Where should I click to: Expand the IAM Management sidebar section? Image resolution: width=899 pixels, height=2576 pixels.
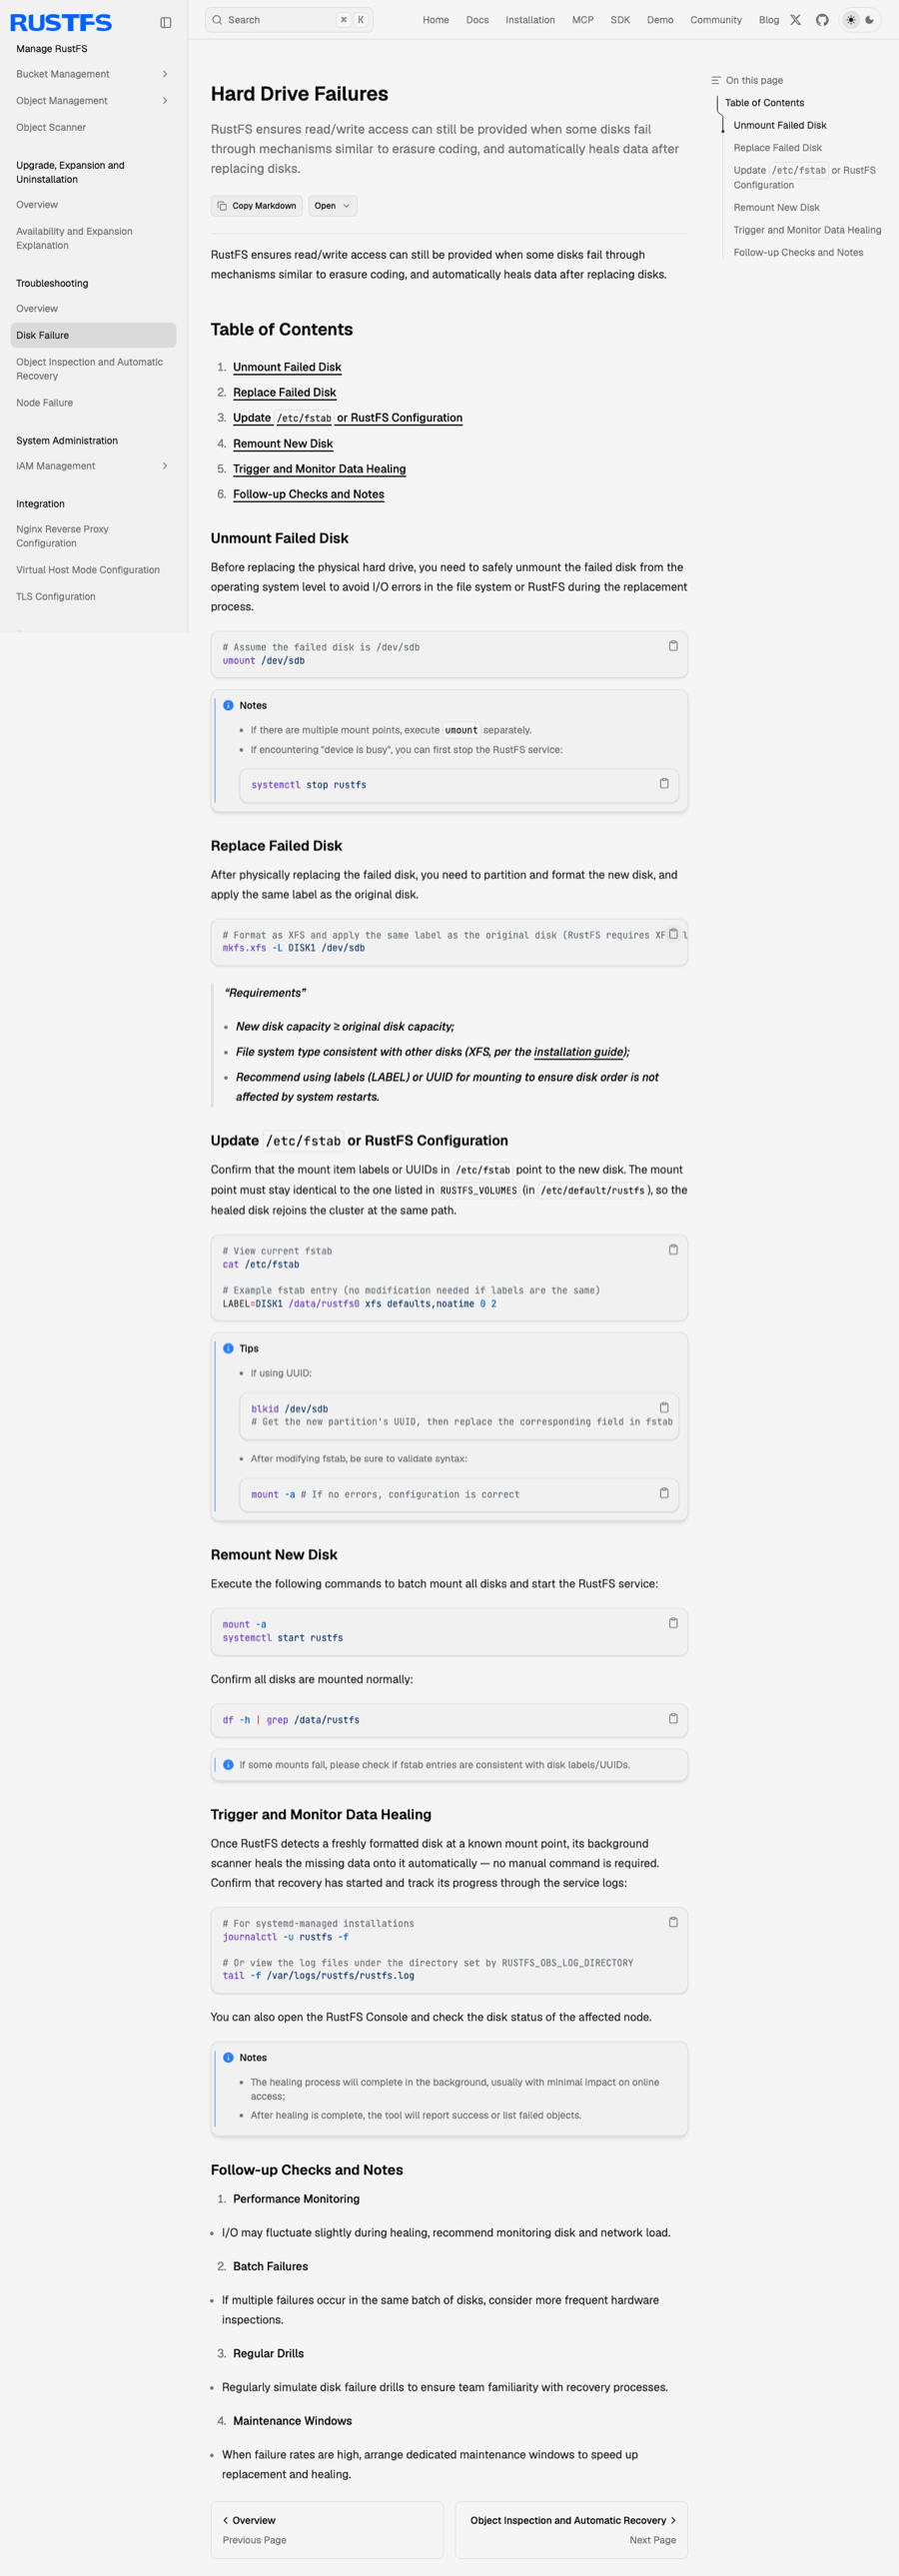pos(92,466)
